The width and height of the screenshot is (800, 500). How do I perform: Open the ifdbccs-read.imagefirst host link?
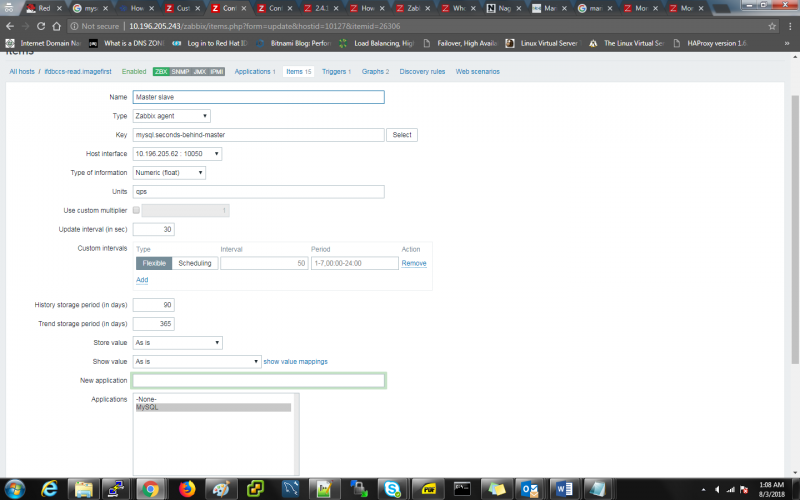click(78, 71)
